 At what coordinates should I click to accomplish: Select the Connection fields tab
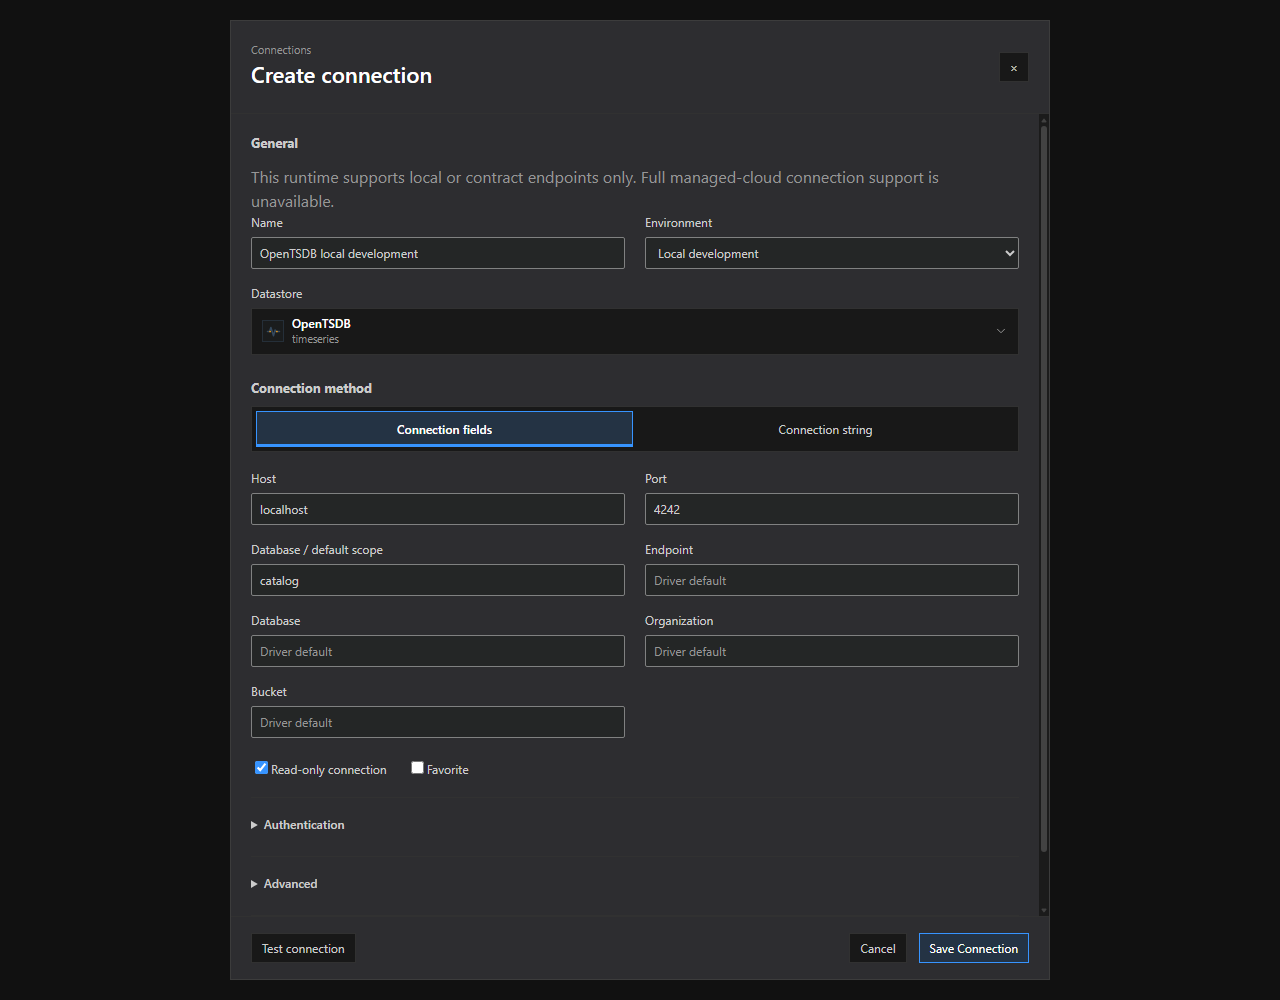[x=444, y=429]
